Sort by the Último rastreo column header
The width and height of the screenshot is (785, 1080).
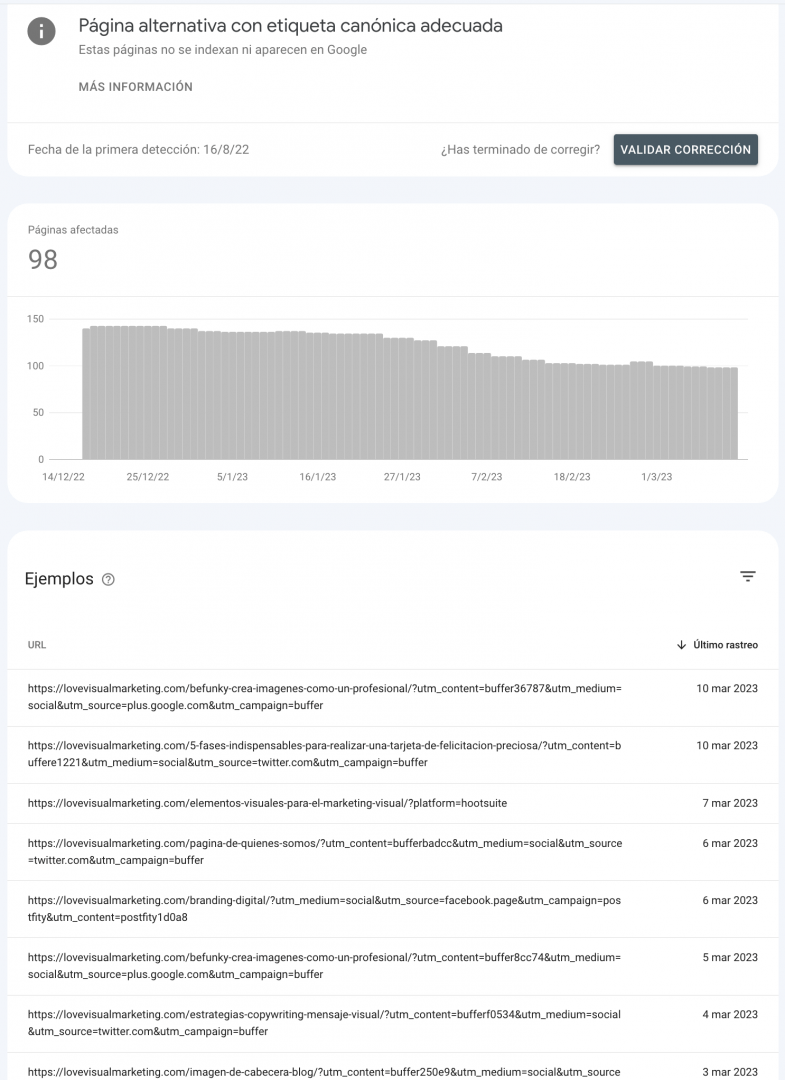click(x=725, y=645)
